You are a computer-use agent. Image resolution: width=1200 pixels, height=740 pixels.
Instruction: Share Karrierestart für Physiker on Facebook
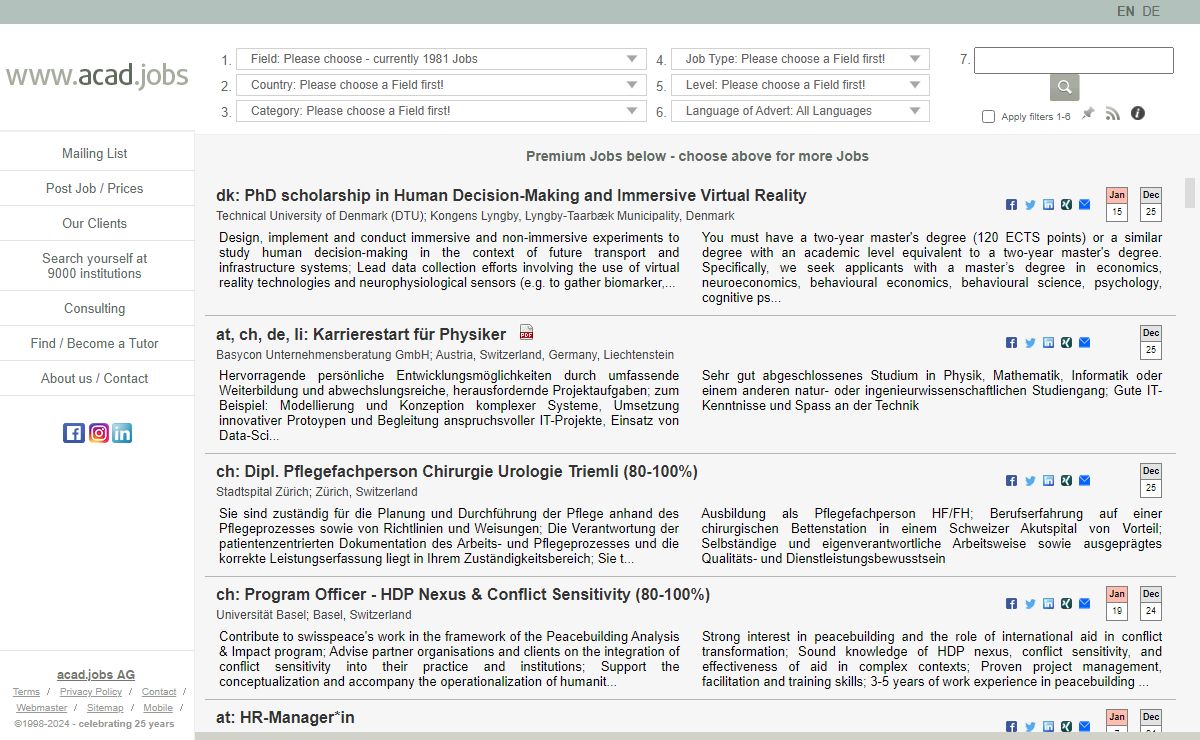1012,342
